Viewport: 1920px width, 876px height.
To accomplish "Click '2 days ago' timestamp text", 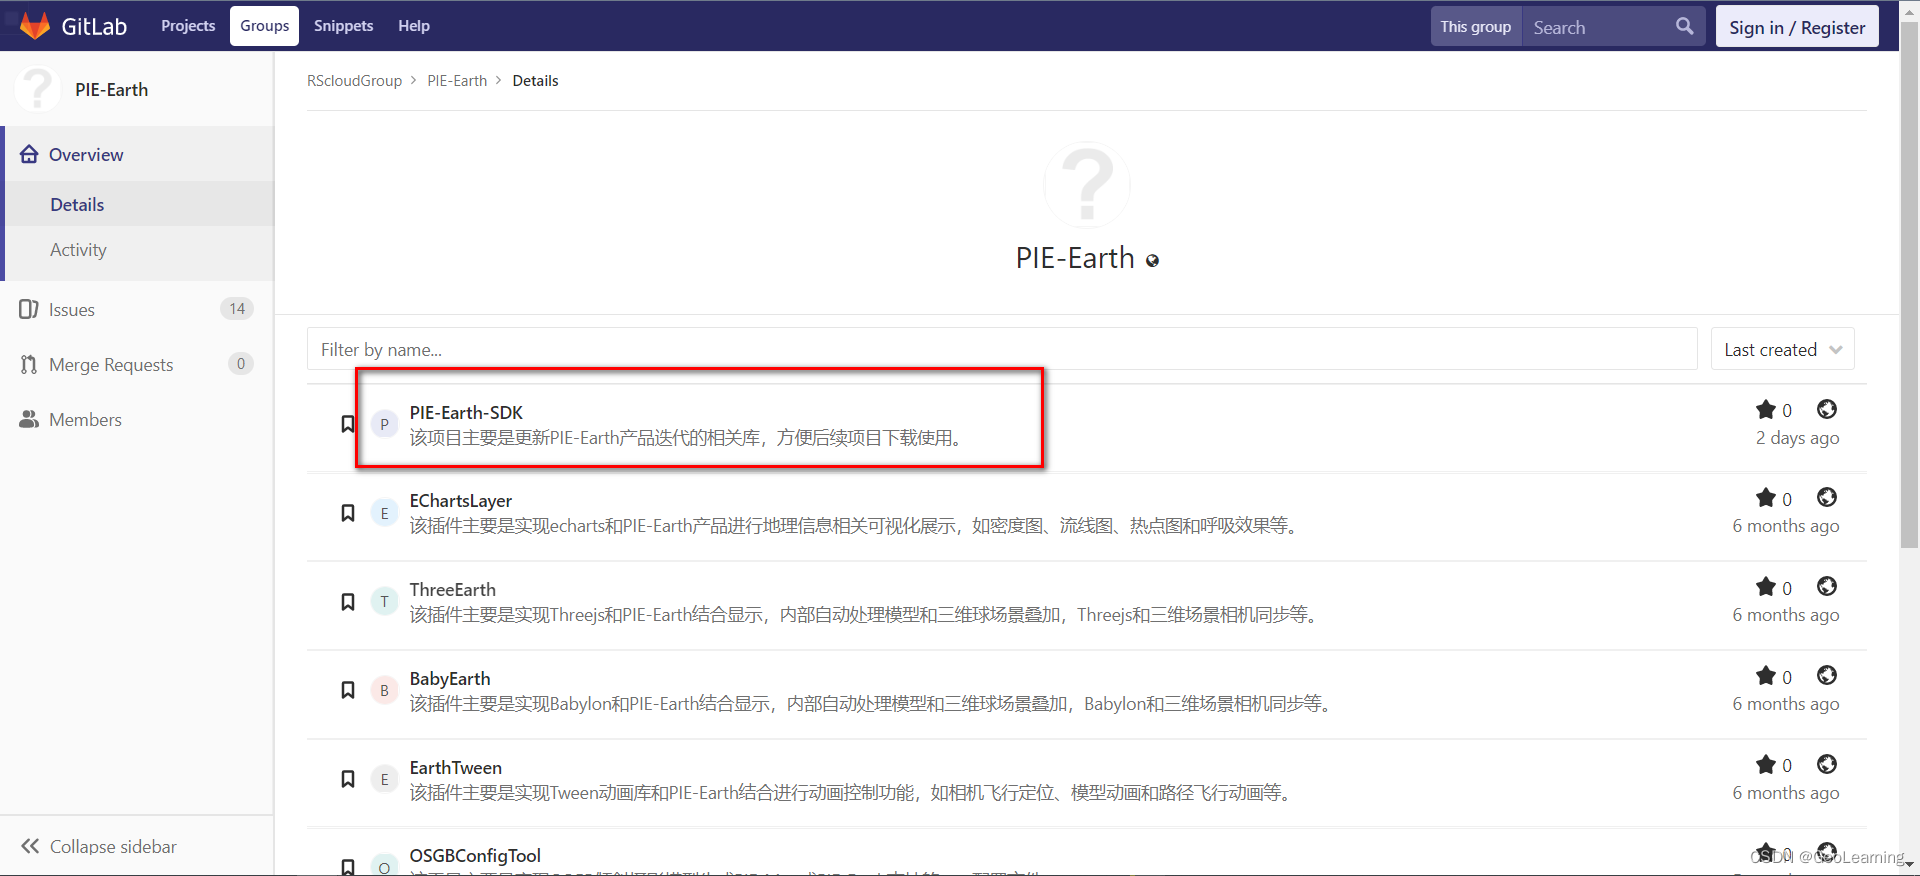I will 1797,437.
